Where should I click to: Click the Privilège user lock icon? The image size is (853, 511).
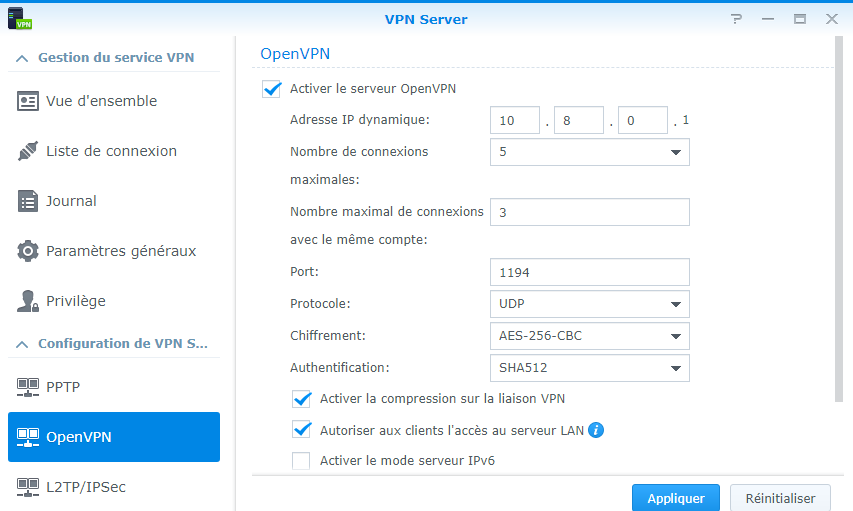[x=28, y=301]
